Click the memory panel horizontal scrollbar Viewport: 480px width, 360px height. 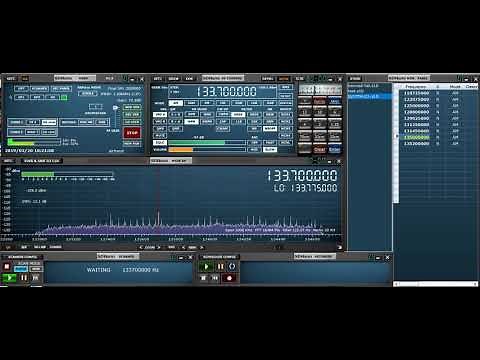(x=435, y=284)
